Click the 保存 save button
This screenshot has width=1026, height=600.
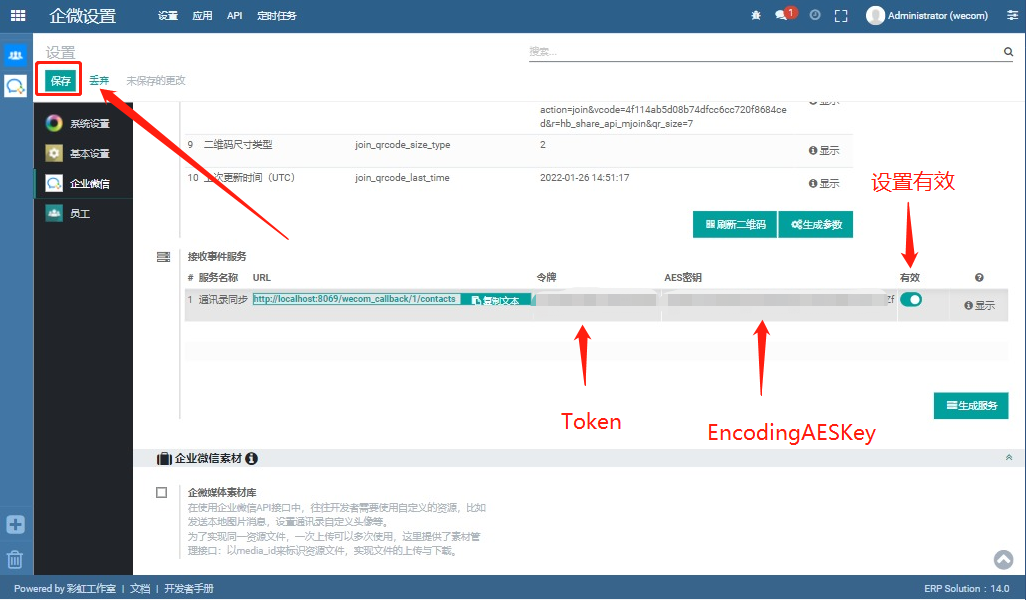60,81
